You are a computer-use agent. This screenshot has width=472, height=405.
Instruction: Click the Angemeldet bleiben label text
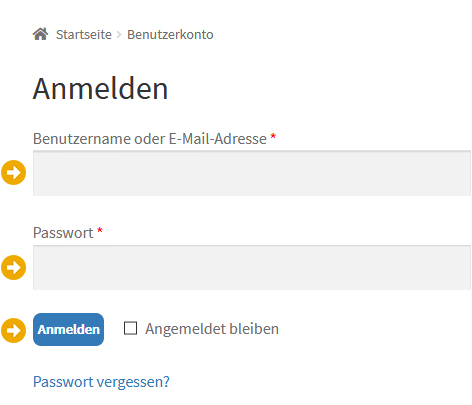212,329
